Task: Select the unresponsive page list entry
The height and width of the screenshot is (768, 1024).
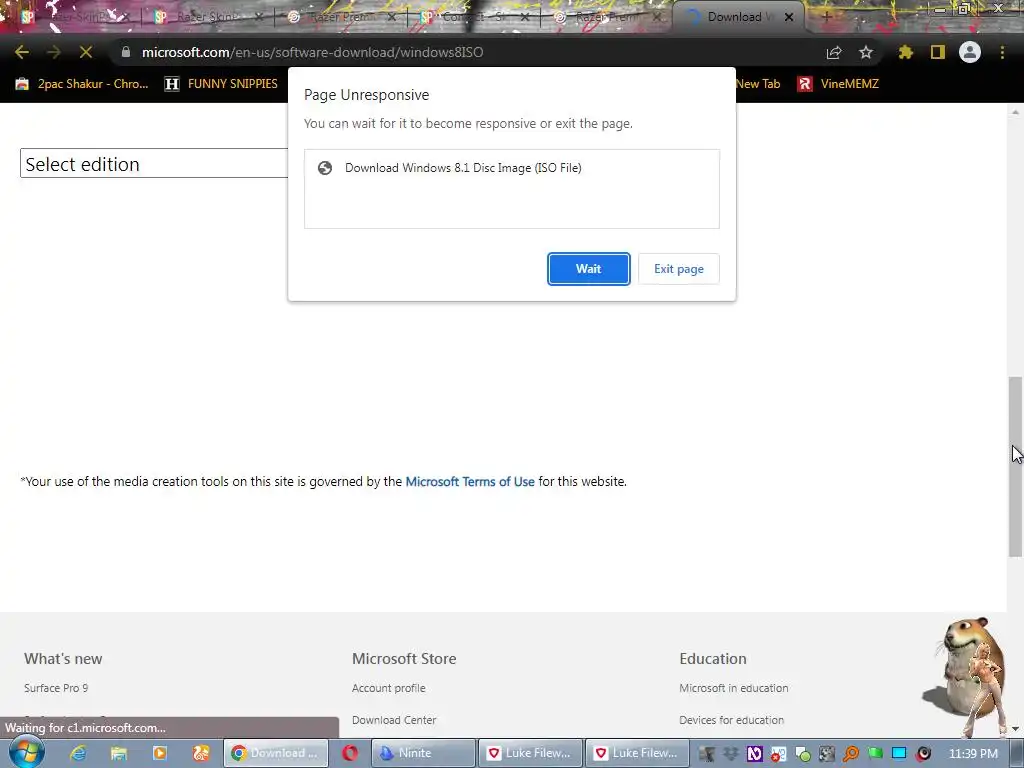Action: click(511, 168)
